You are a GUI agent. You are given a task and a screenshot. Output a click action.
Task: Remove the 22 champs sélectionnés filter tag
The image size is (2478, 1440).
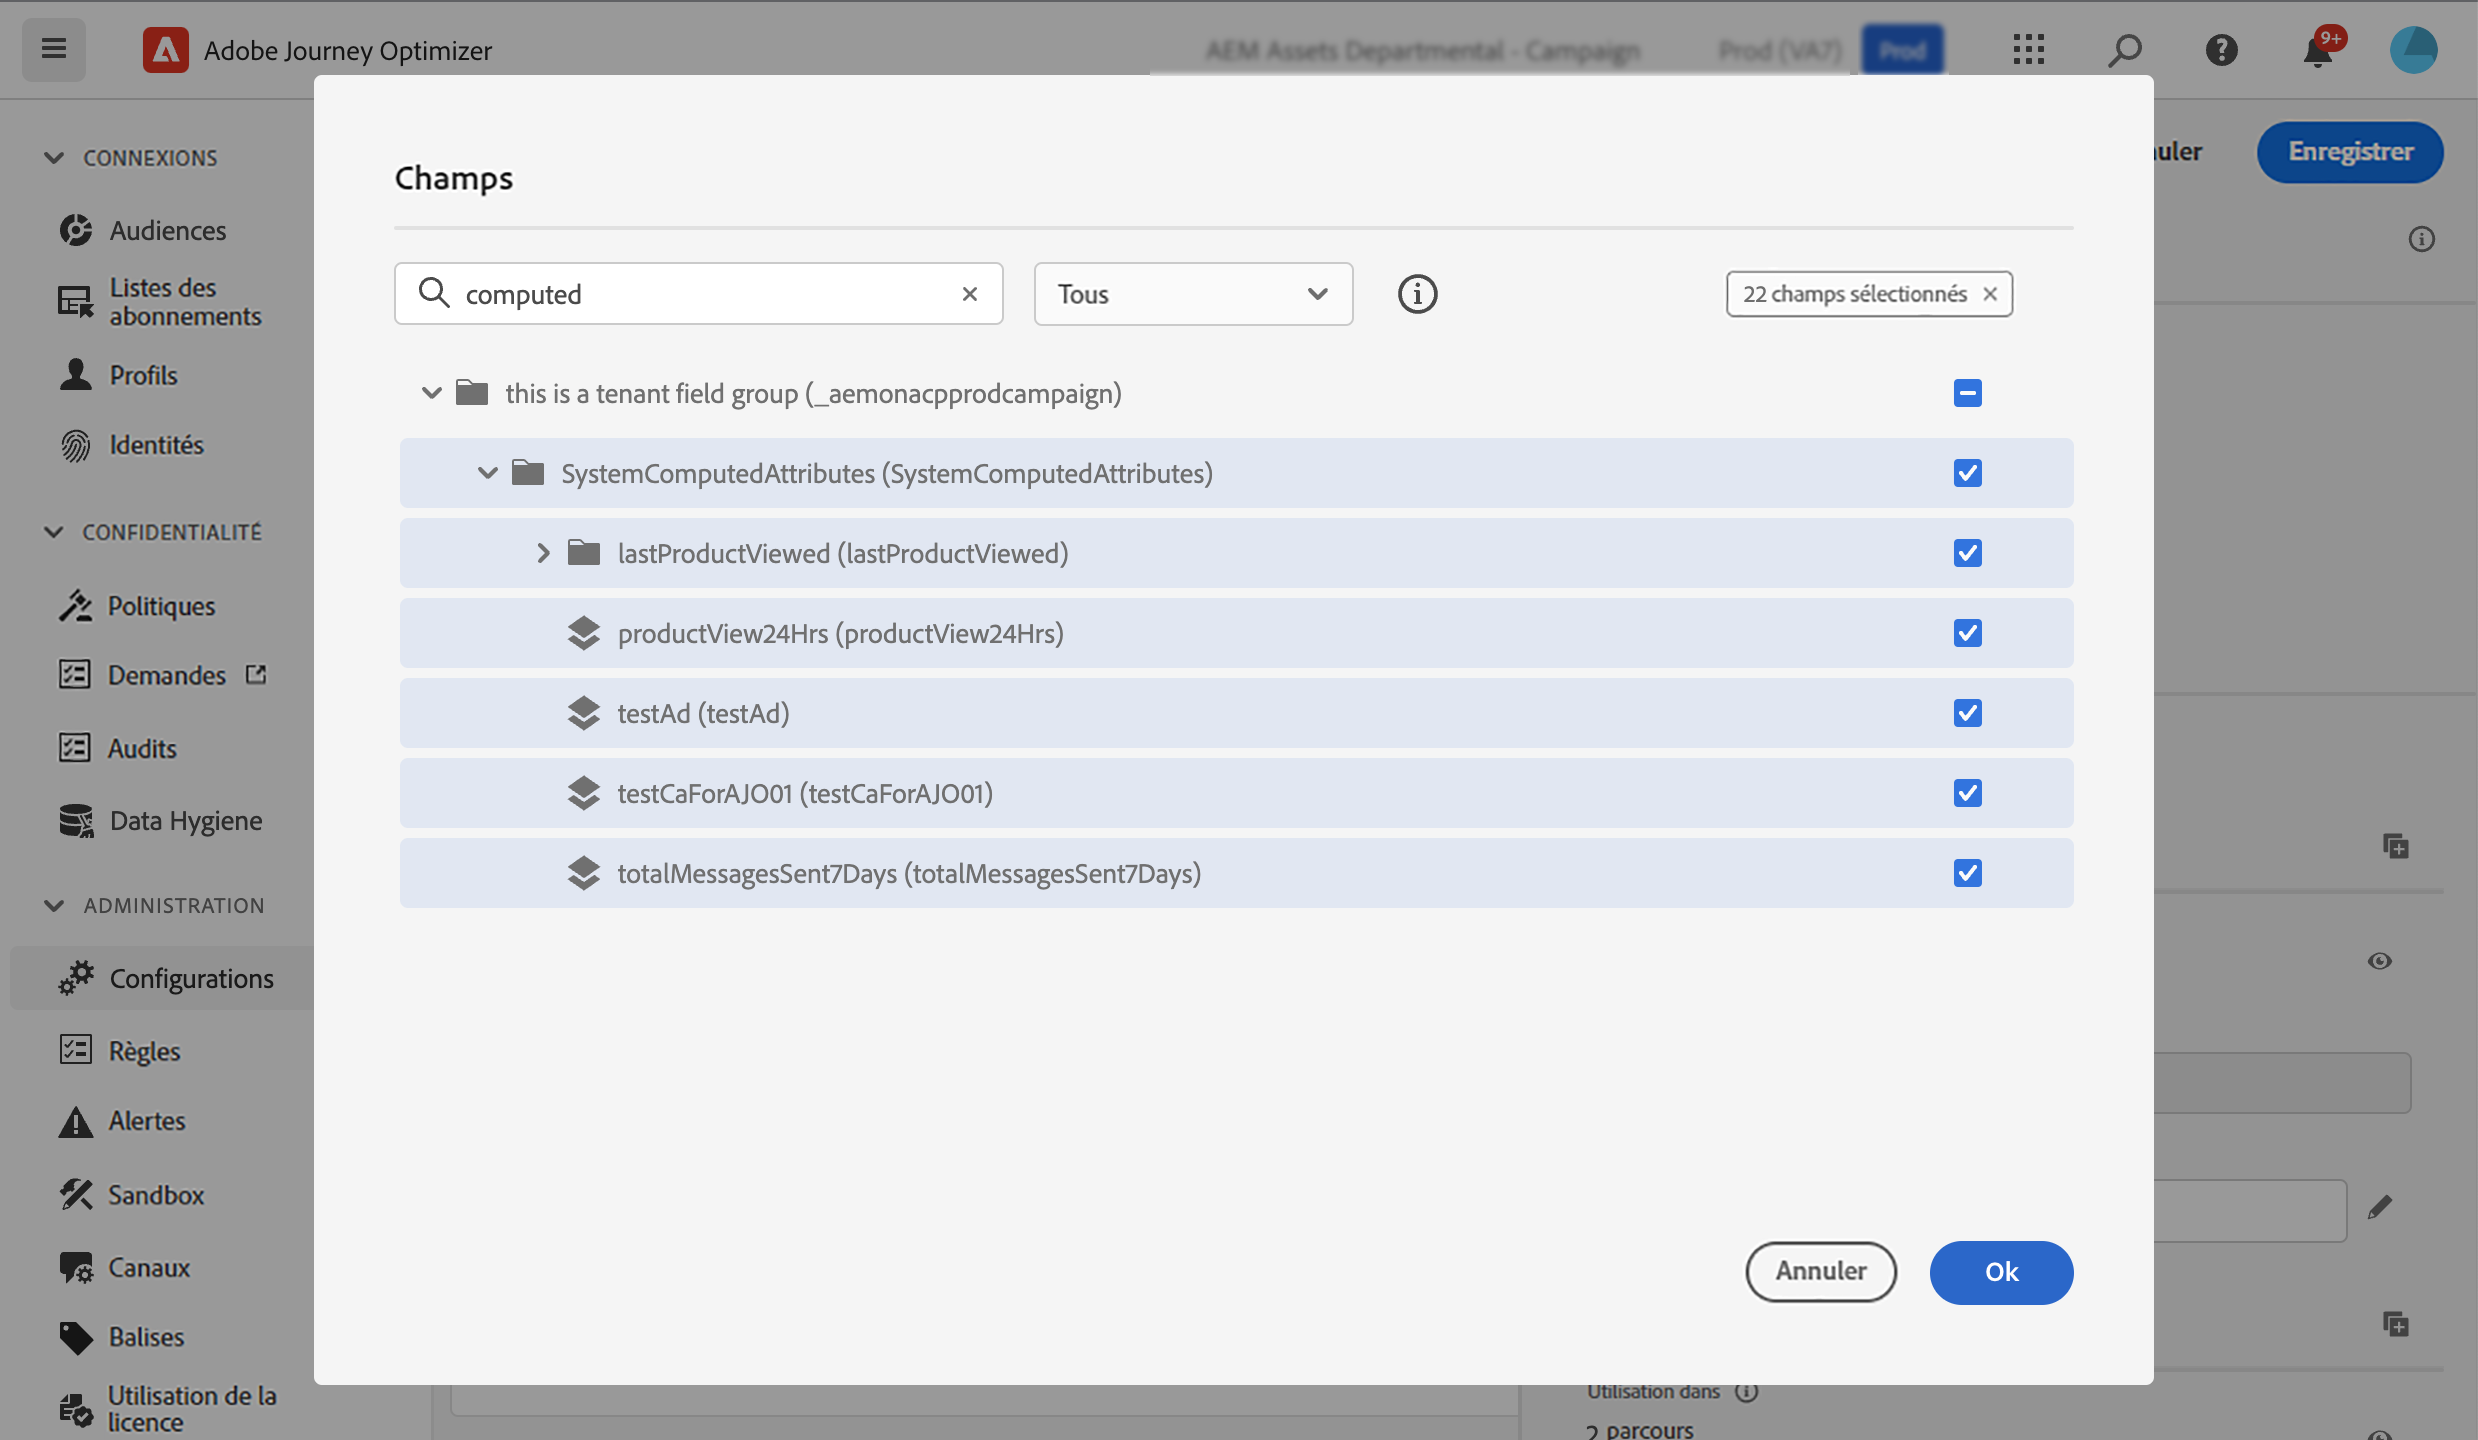point(1990,294)
